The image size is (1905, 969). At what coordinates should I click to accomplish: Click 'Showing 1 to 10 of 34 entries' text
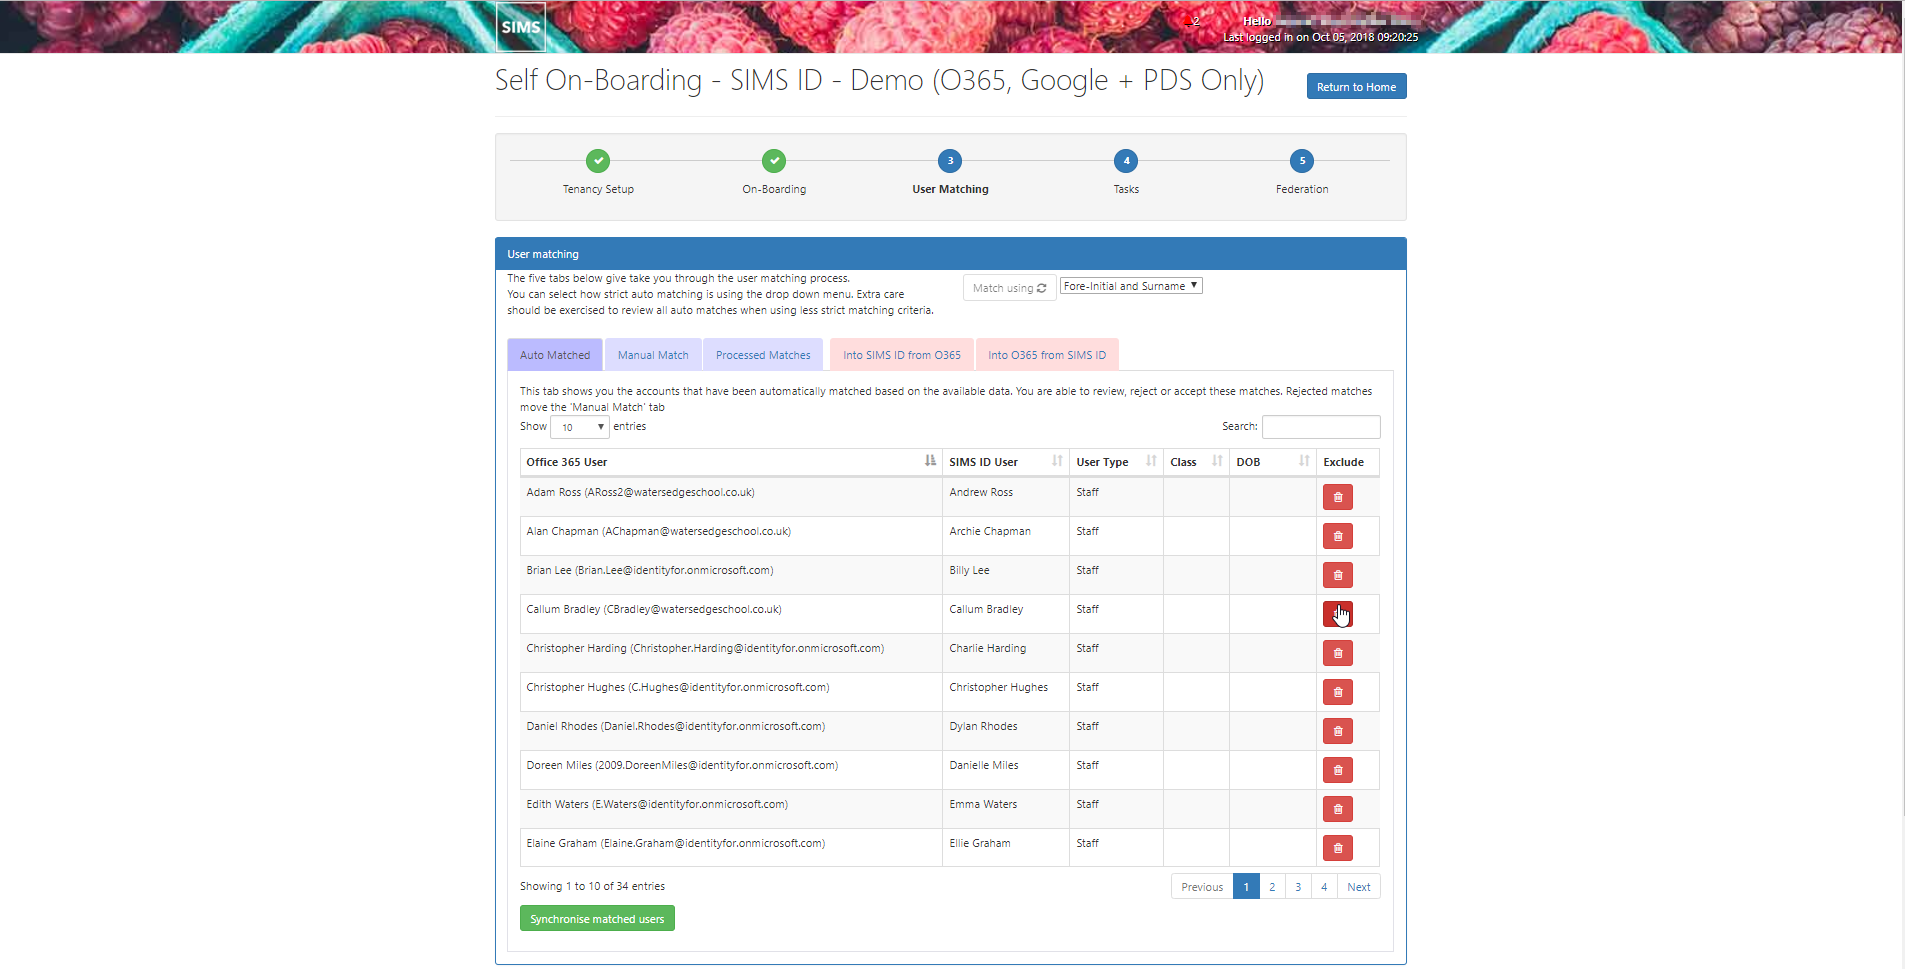[x=592, y=886]
